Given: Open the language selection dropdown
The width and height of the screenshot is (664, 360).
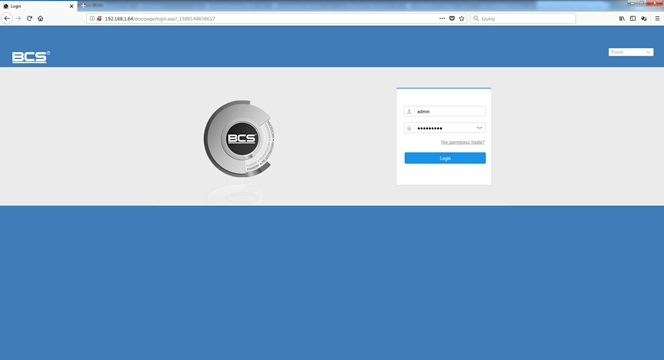Looking at the screenshot, I should pyautogui.click(x=631, y=52).
